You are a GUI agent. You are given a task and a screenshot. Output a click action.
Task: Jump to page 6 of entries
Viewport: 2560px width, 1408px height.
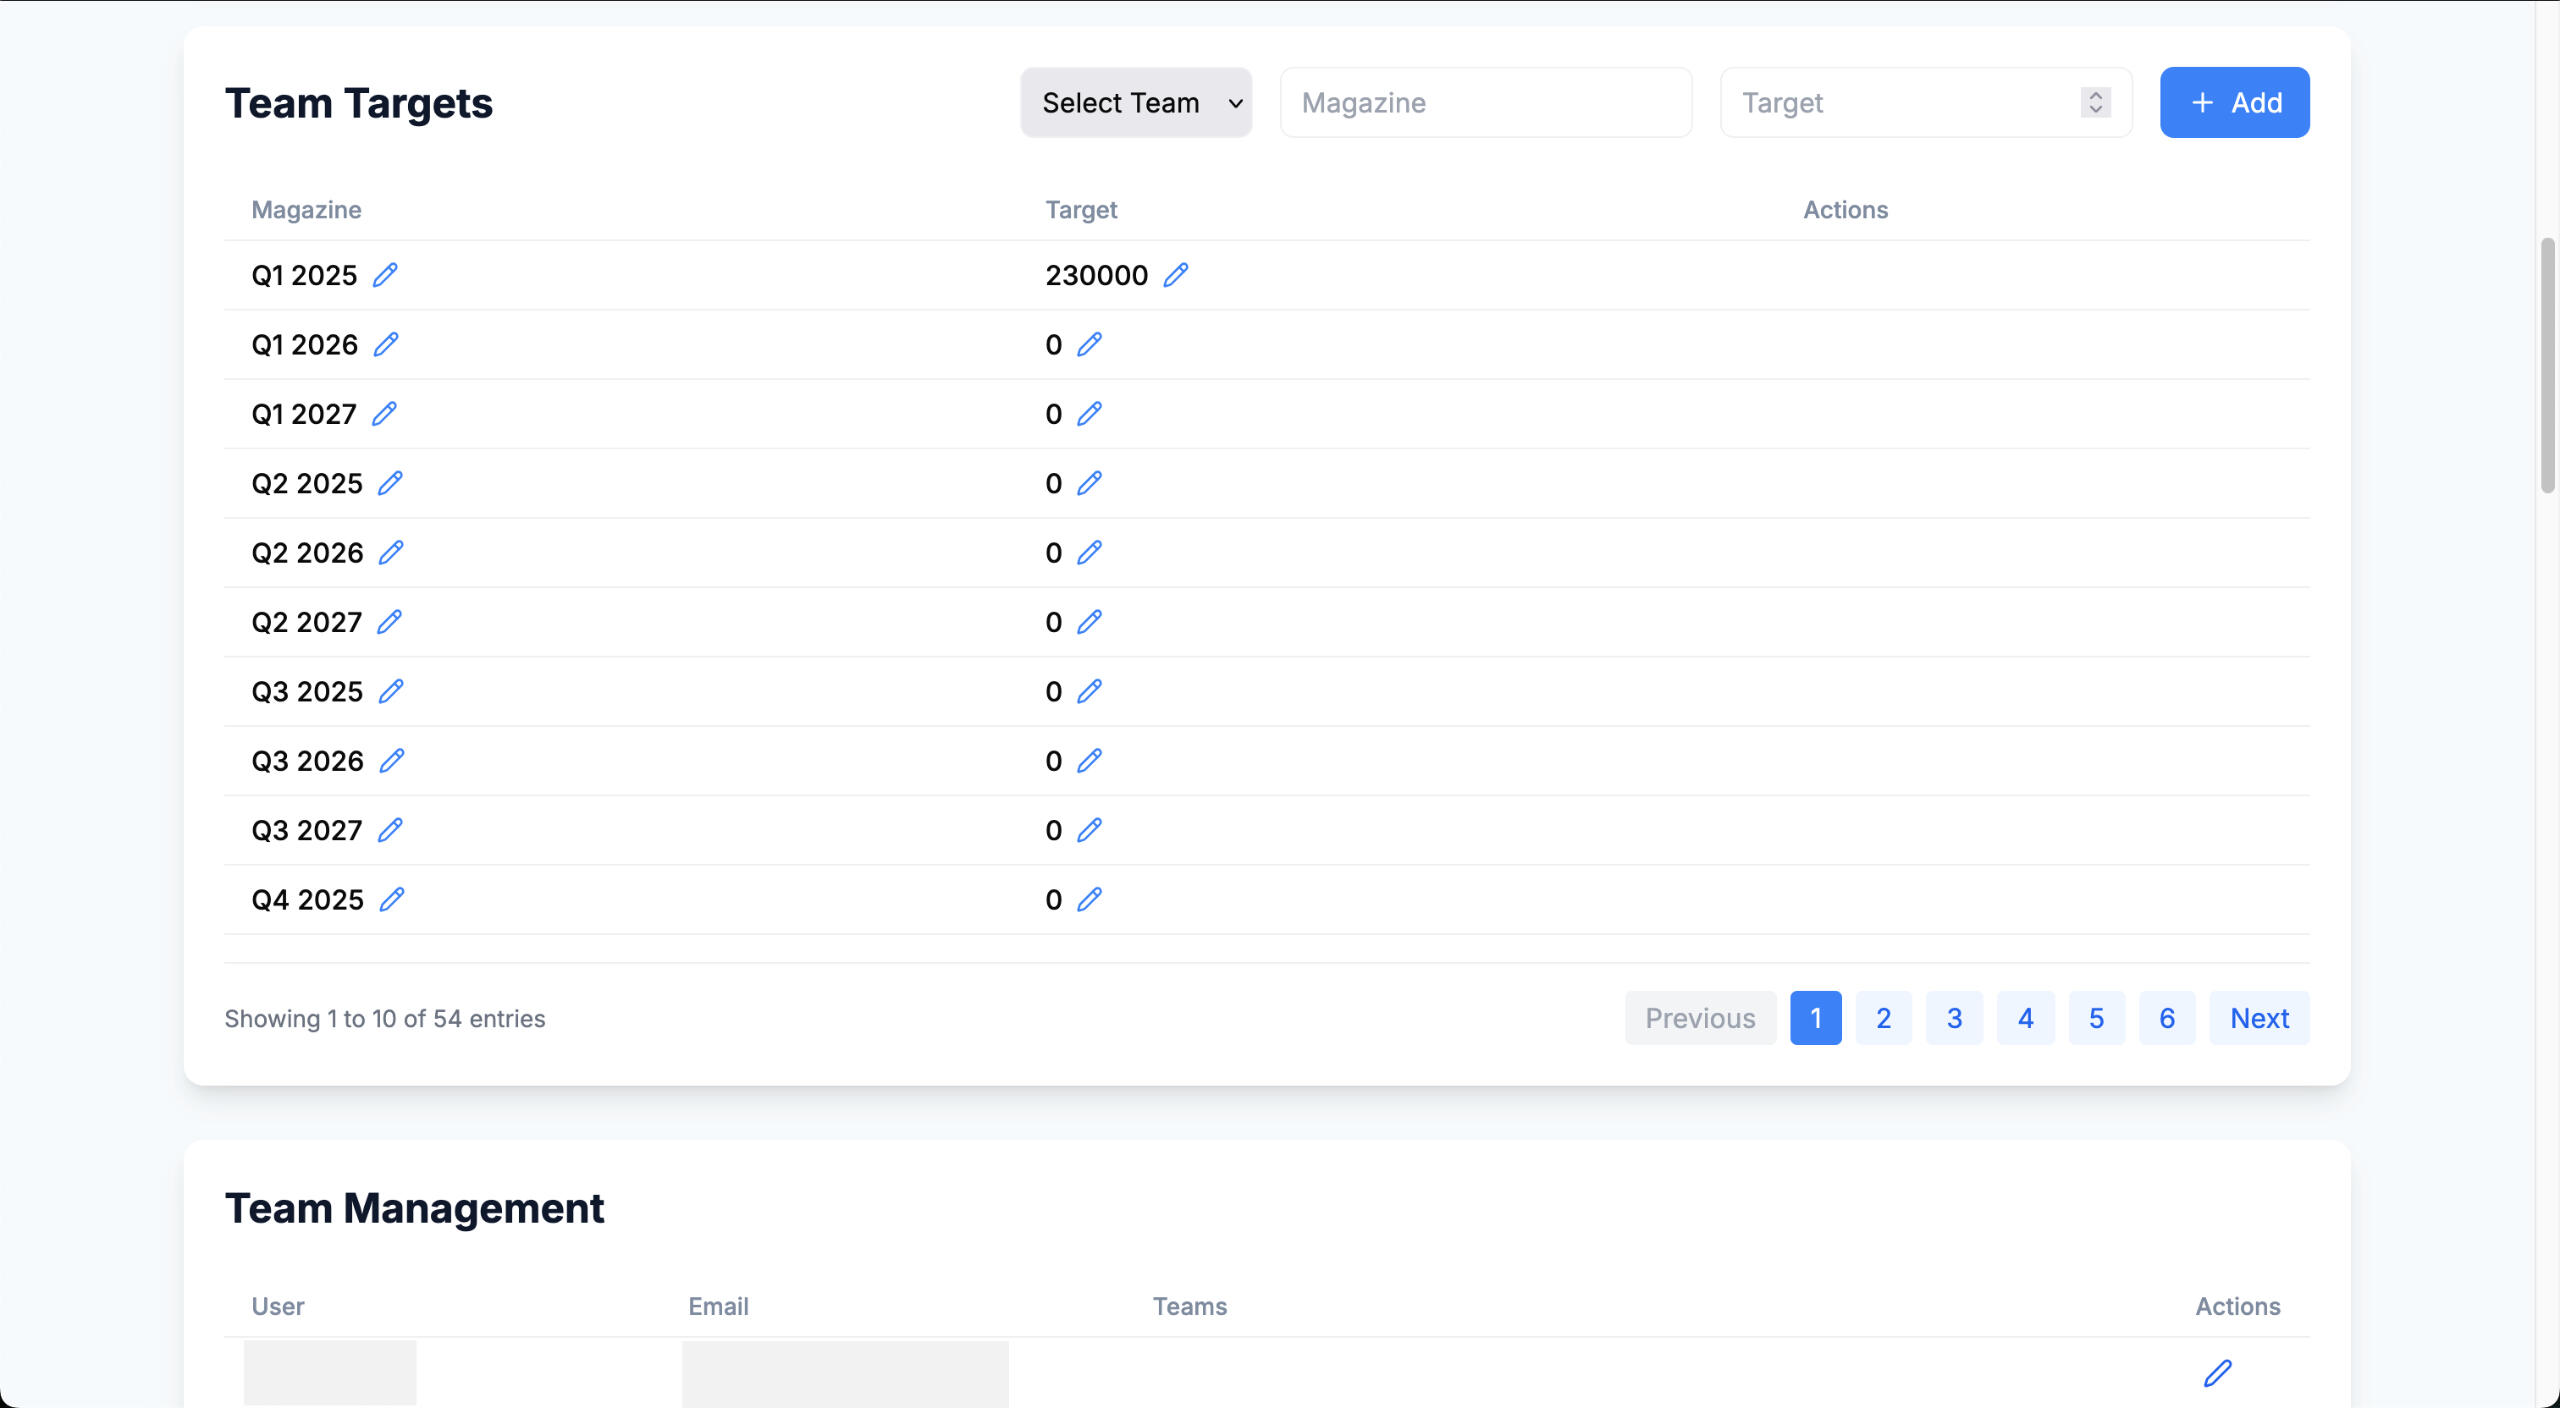pyautogui.click(x=2167, y=1018)
